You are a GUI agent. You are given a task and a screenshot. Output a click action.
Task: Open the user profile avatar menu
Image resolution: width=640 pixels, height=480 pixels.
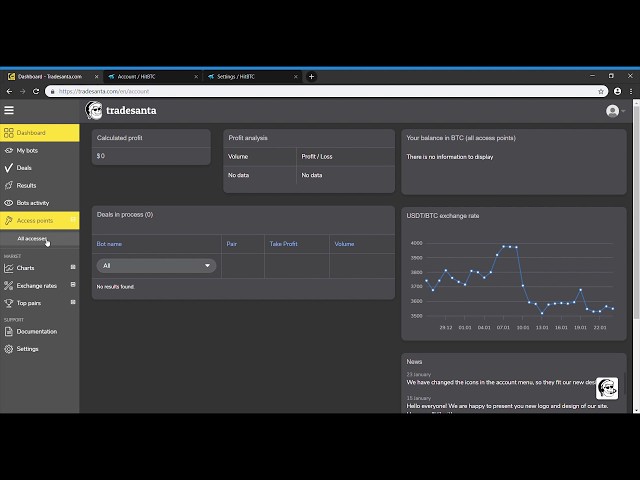point(615,111)
